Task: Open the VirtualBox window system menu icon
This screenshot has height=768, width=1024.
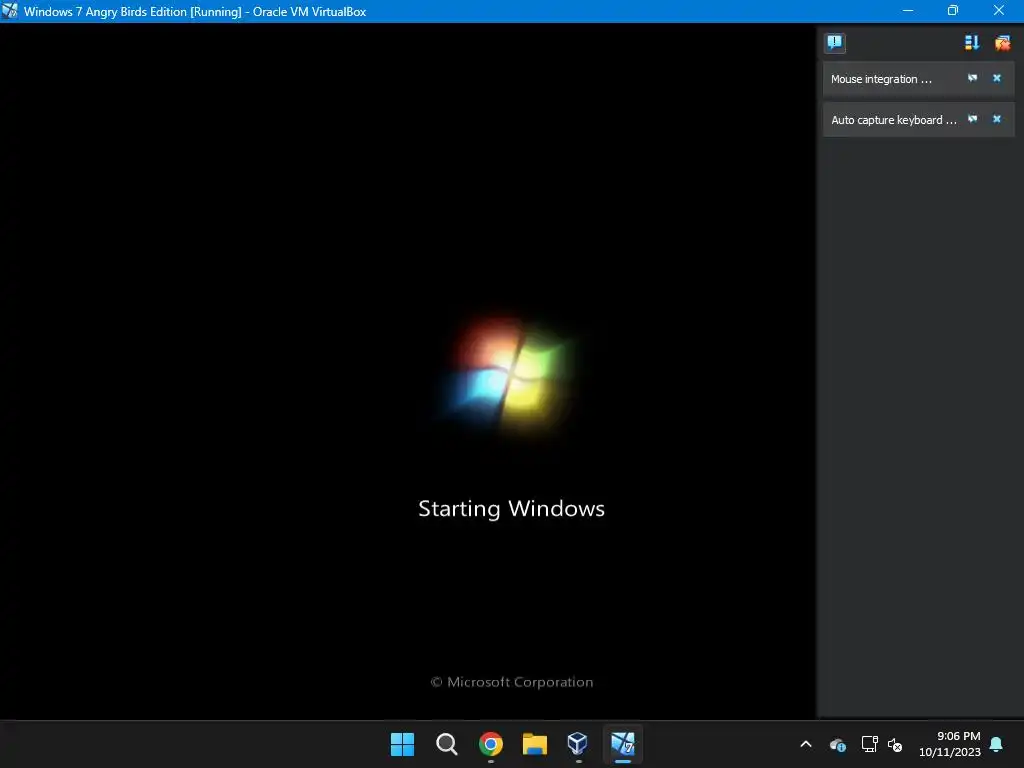Action: [10, 11]
